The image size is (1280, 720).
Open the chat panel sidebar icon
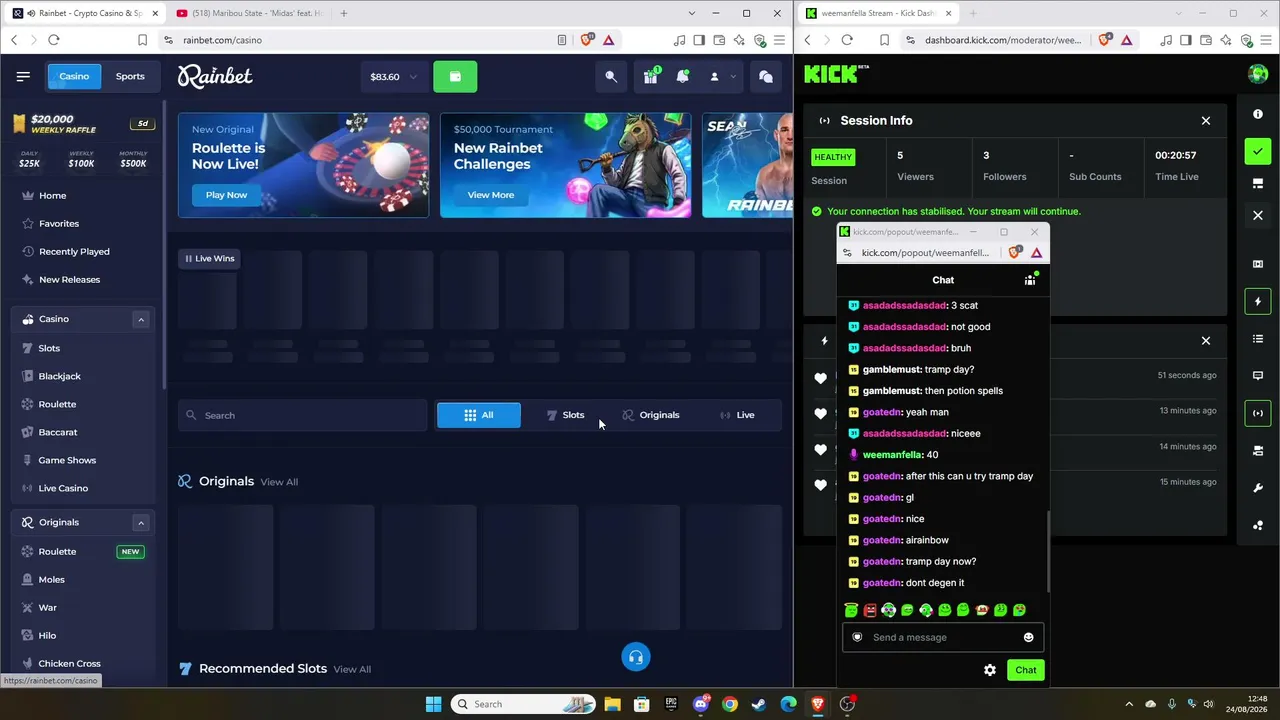tap(1258, 376)
